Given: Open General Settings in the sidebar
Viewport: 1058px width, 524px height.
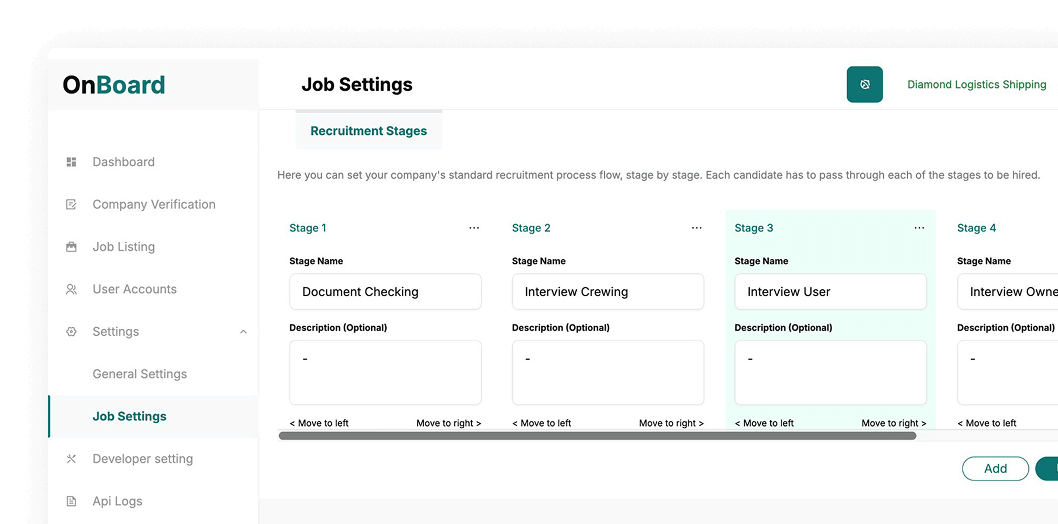Looking at the screenshot, I should coord(140,374).
